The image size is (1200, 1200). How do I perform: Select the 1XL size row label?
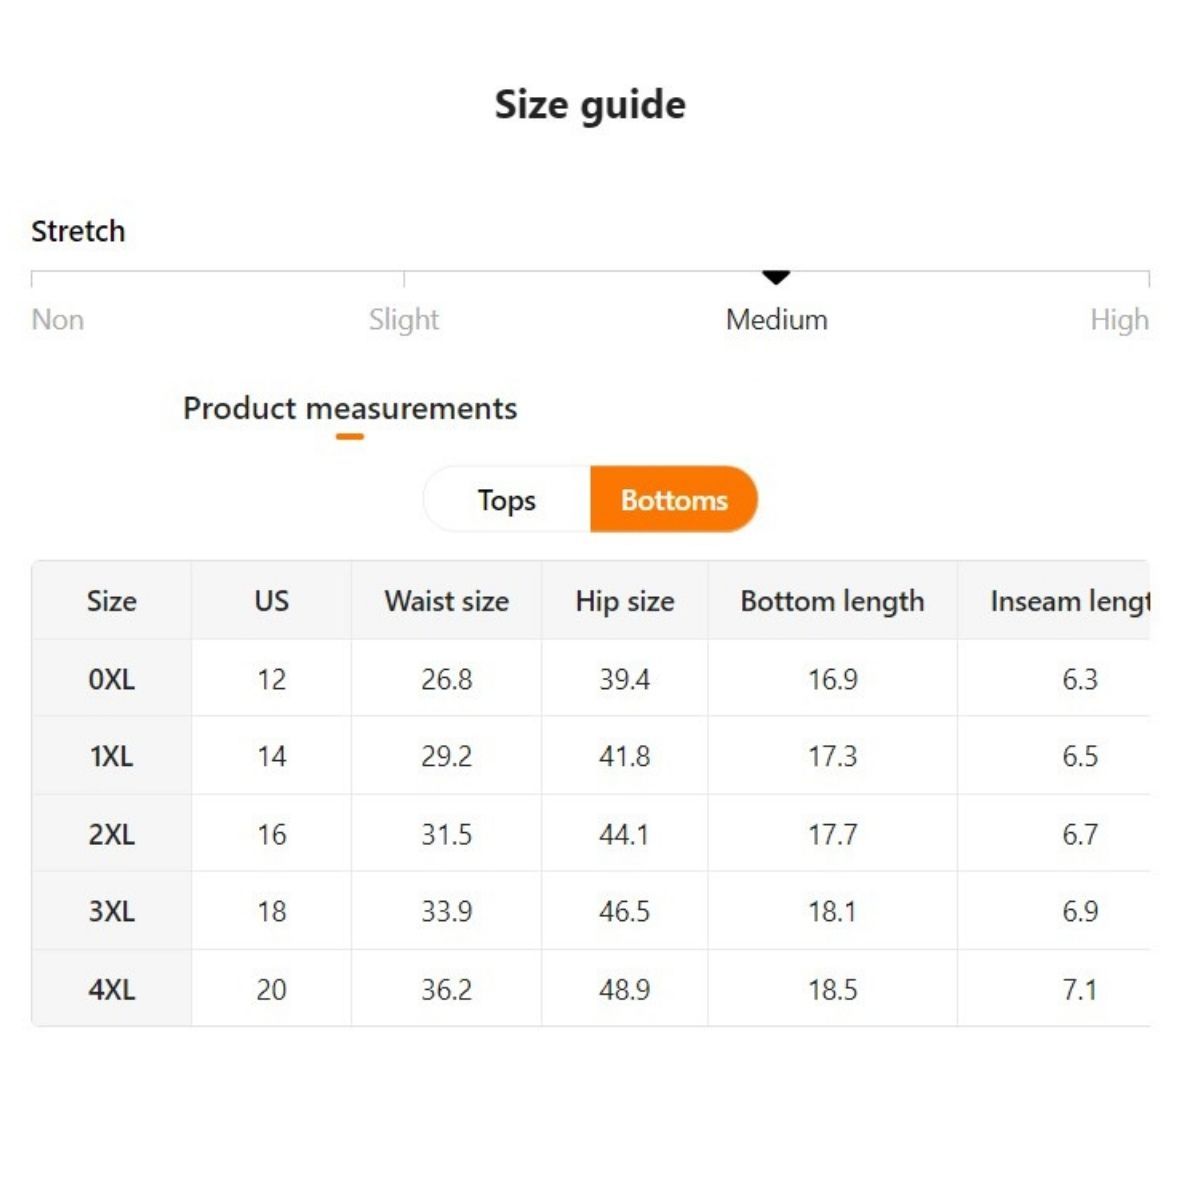[x=111, y=756]
